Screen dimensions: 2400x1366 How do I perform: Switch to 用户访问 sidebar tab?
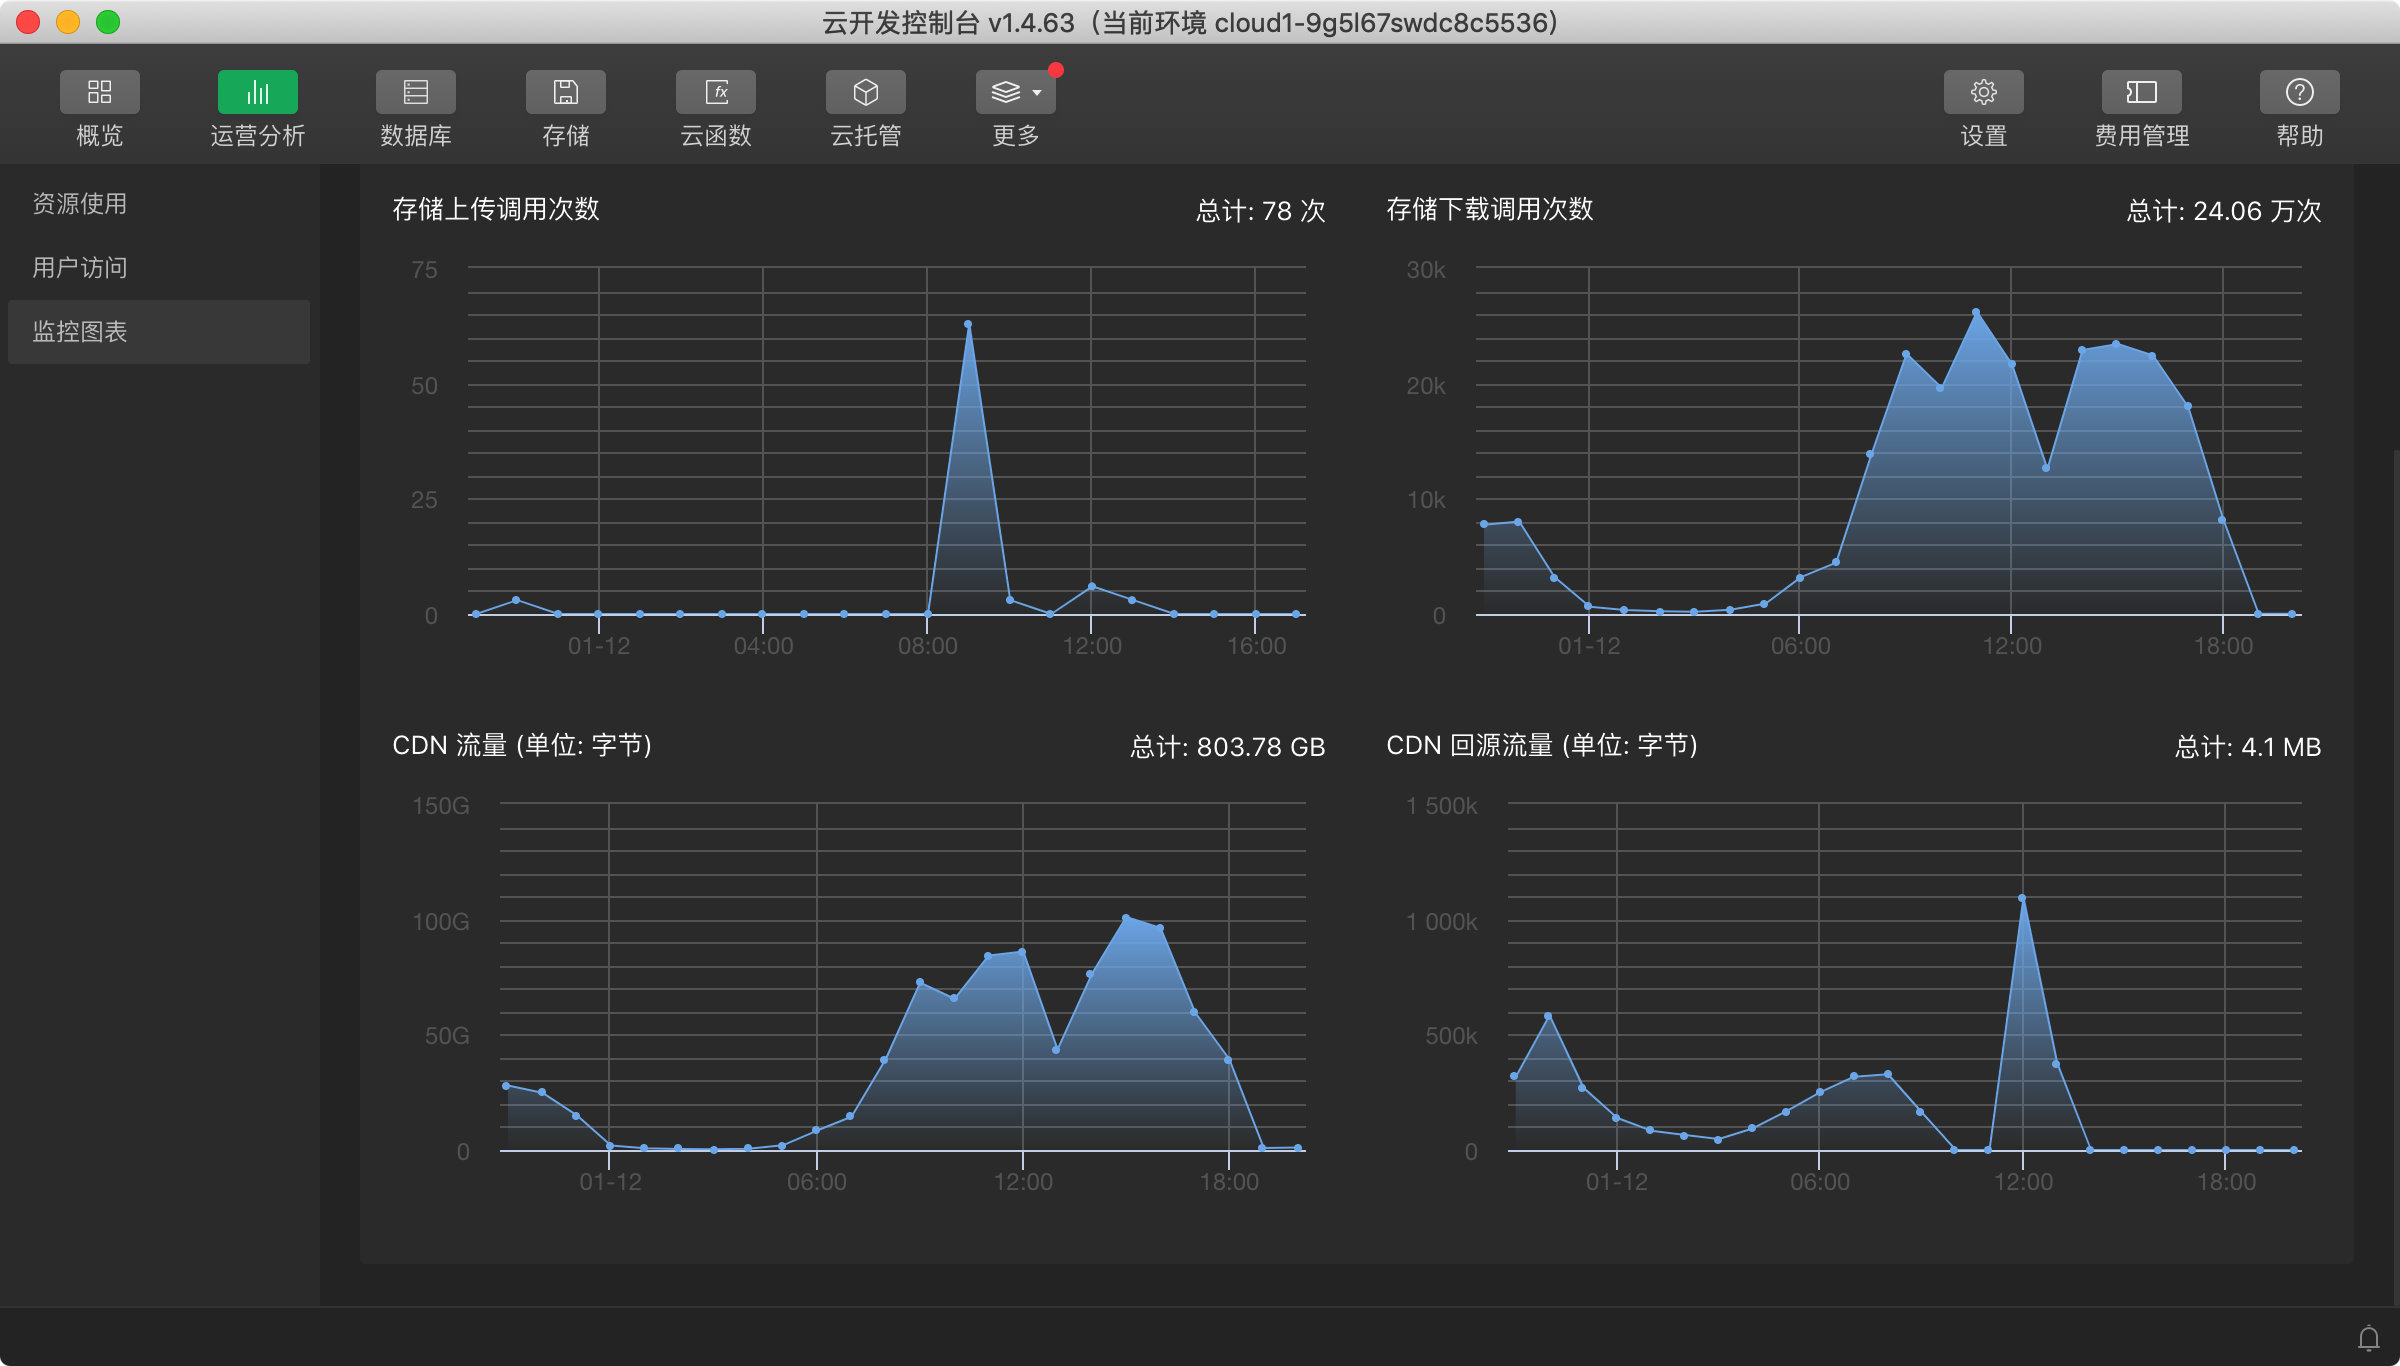[x=80, y=268]
